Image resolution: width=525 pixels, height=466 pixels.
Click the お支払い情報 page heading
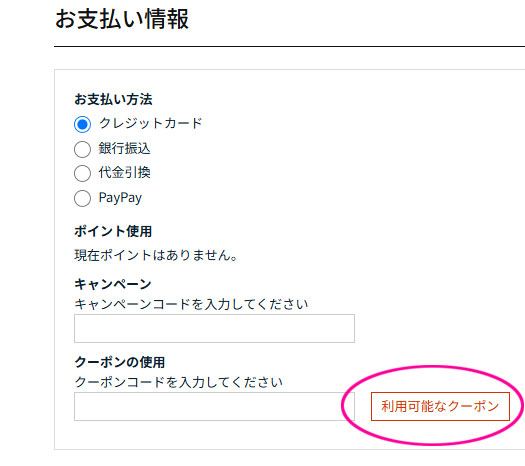[122, 19]
